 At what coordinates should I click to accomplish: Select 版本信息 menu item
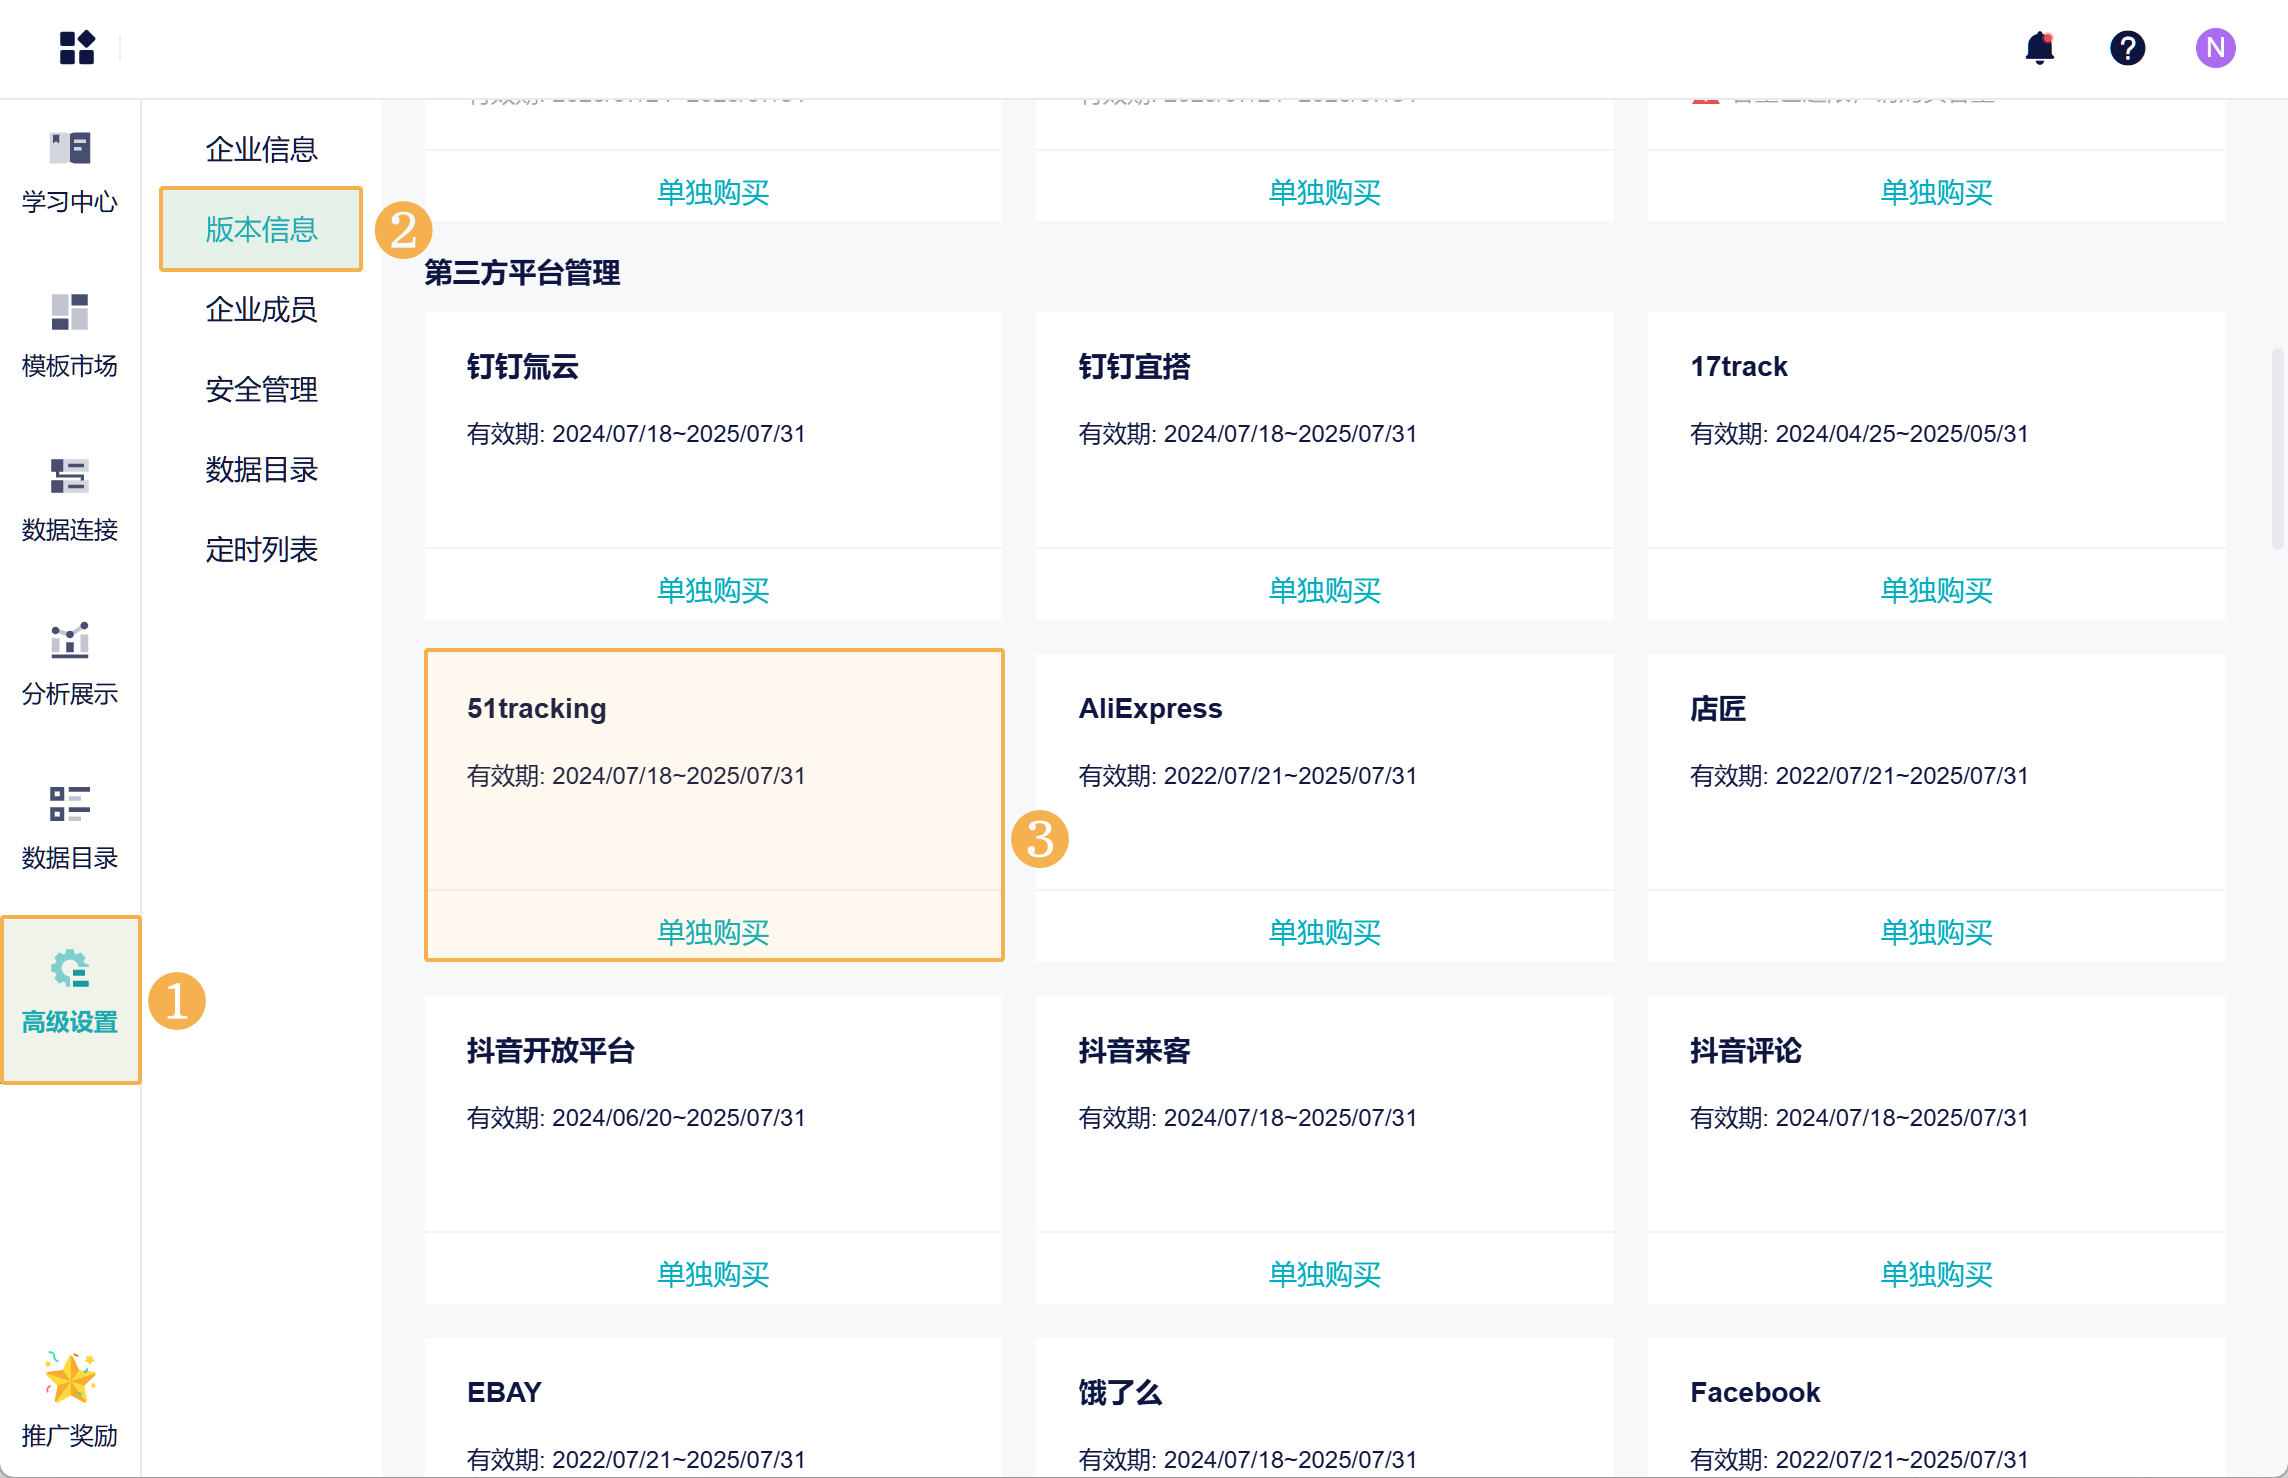(261, 229)
